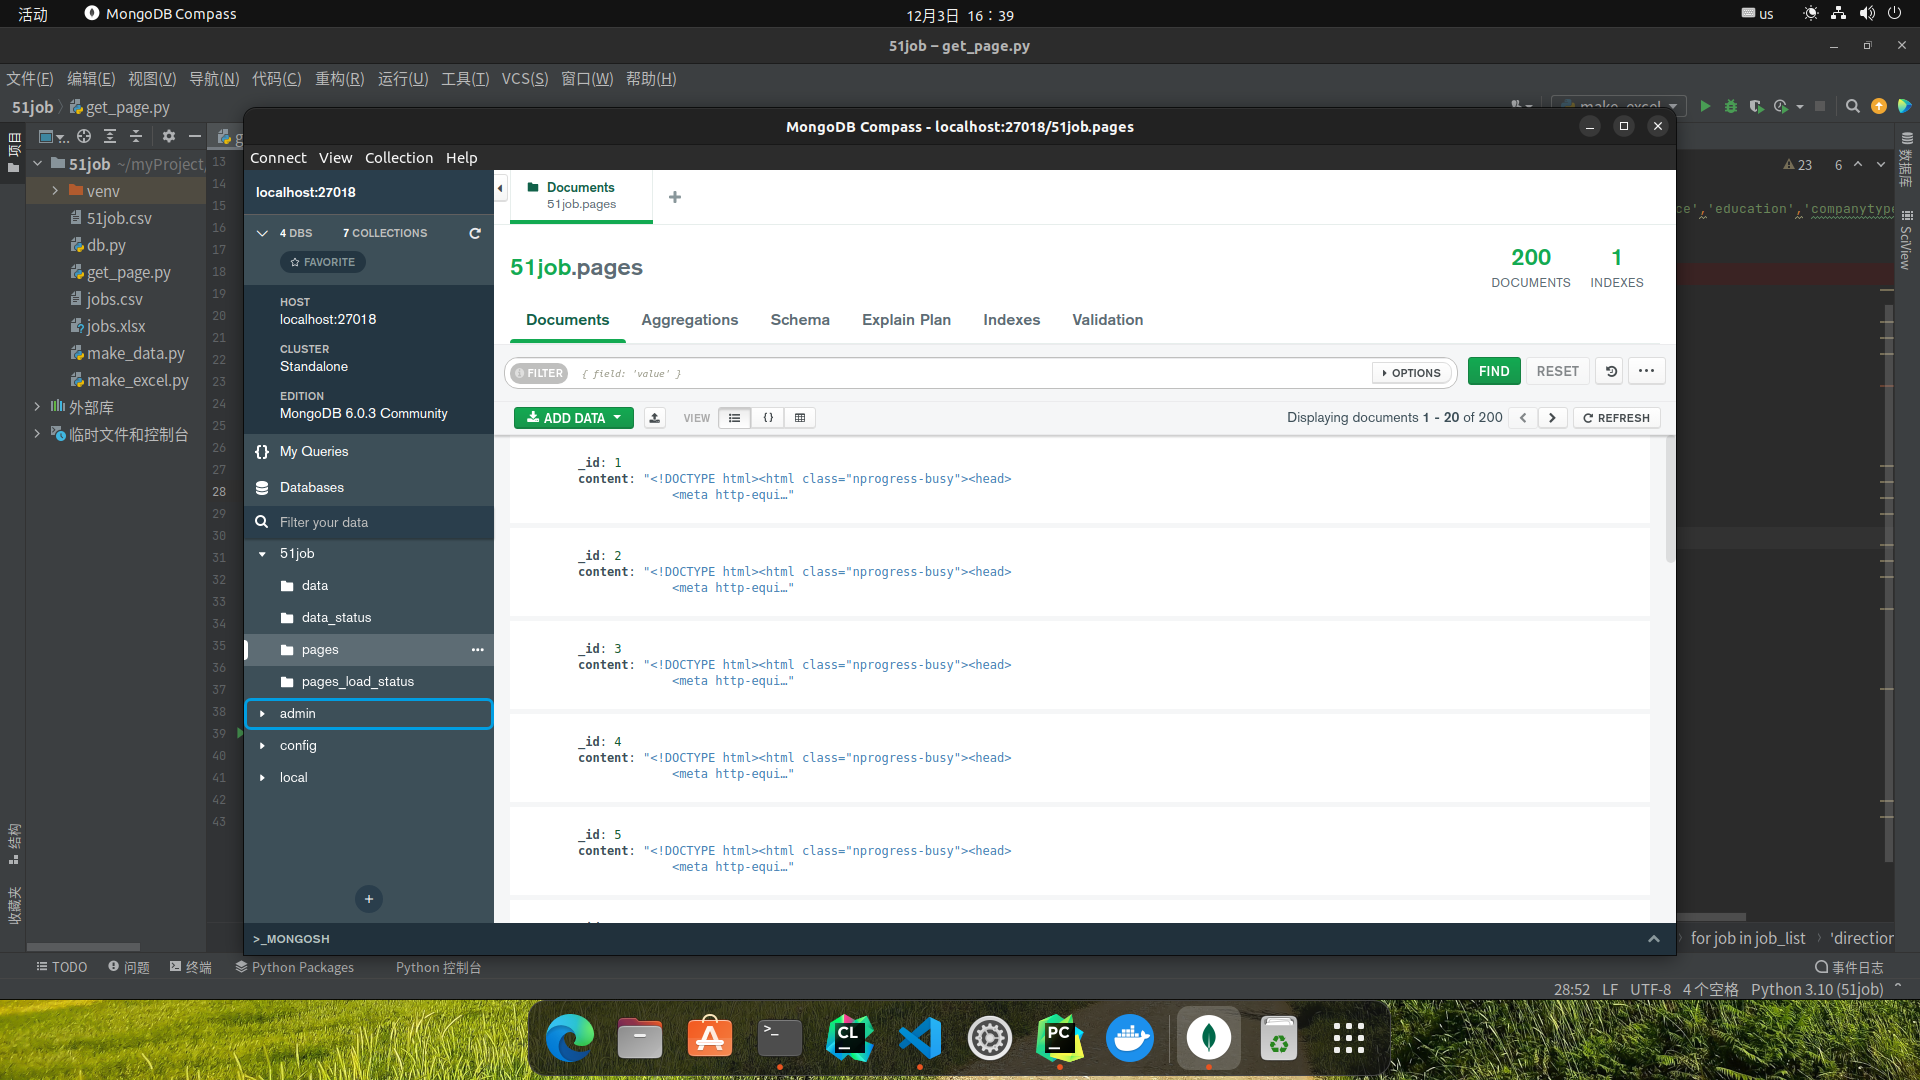The image size is (1920, 1080).
Task: Expand 外部库 in PyCharm project tree
Action: coord(38,407)
